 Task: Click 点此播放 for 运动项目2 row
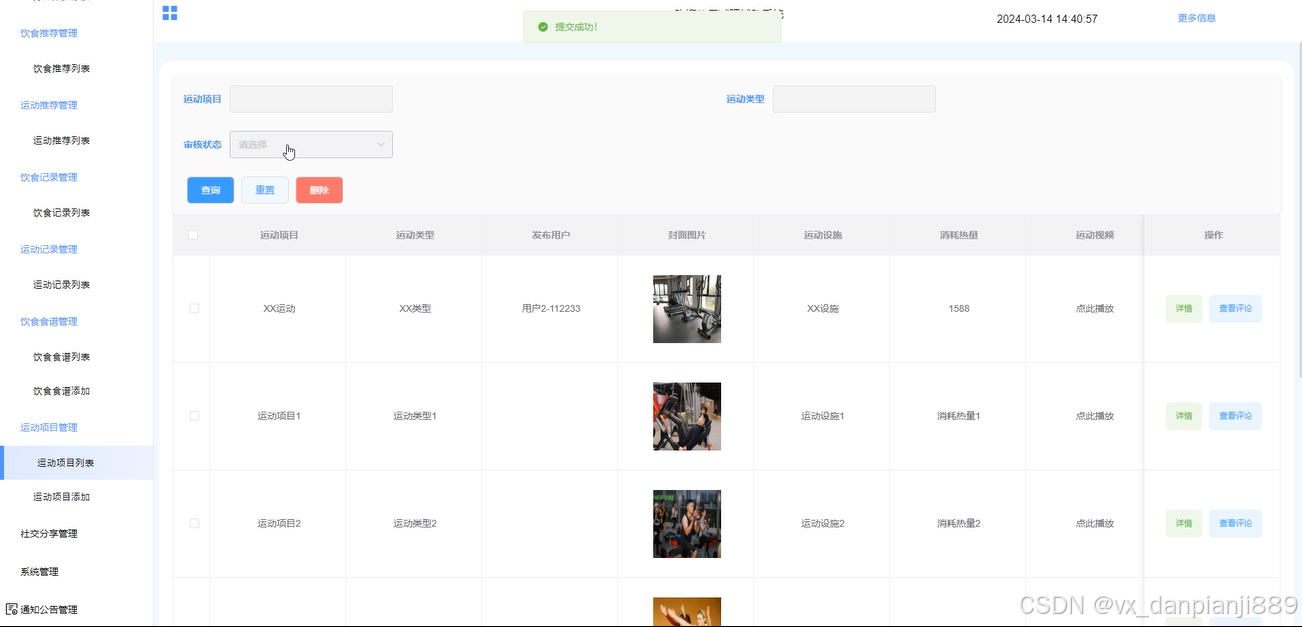(1094, 523)
